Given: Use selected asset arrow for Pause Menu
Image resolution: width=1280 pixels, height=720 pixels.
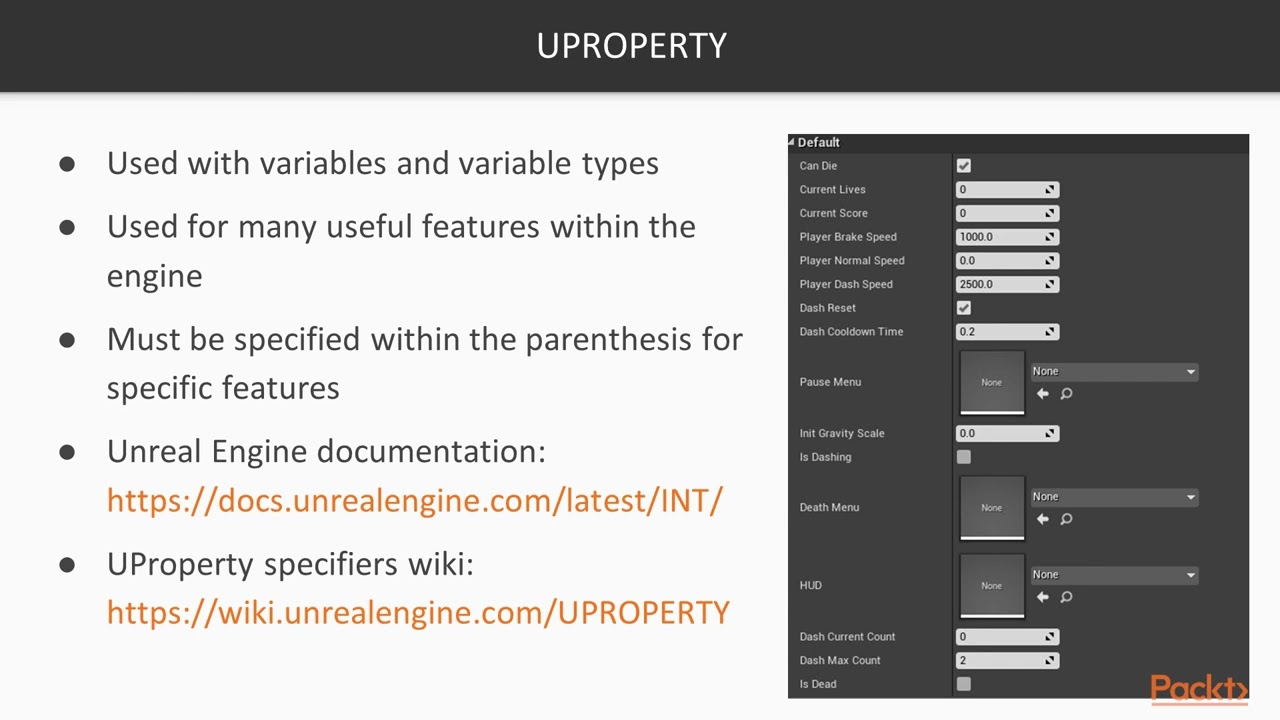Looking at the screenshot, I should click(x=1042, y=394).
